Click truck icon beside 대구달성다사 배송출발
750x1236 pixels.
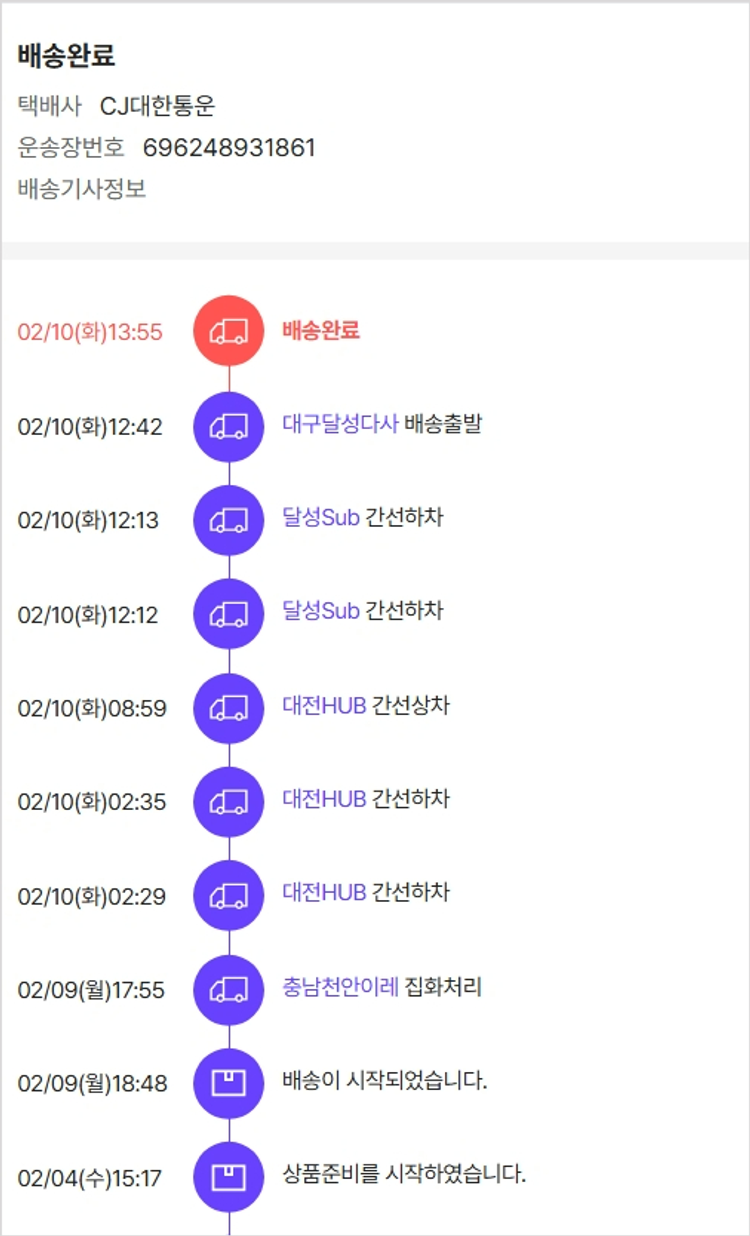coord(229,427)
